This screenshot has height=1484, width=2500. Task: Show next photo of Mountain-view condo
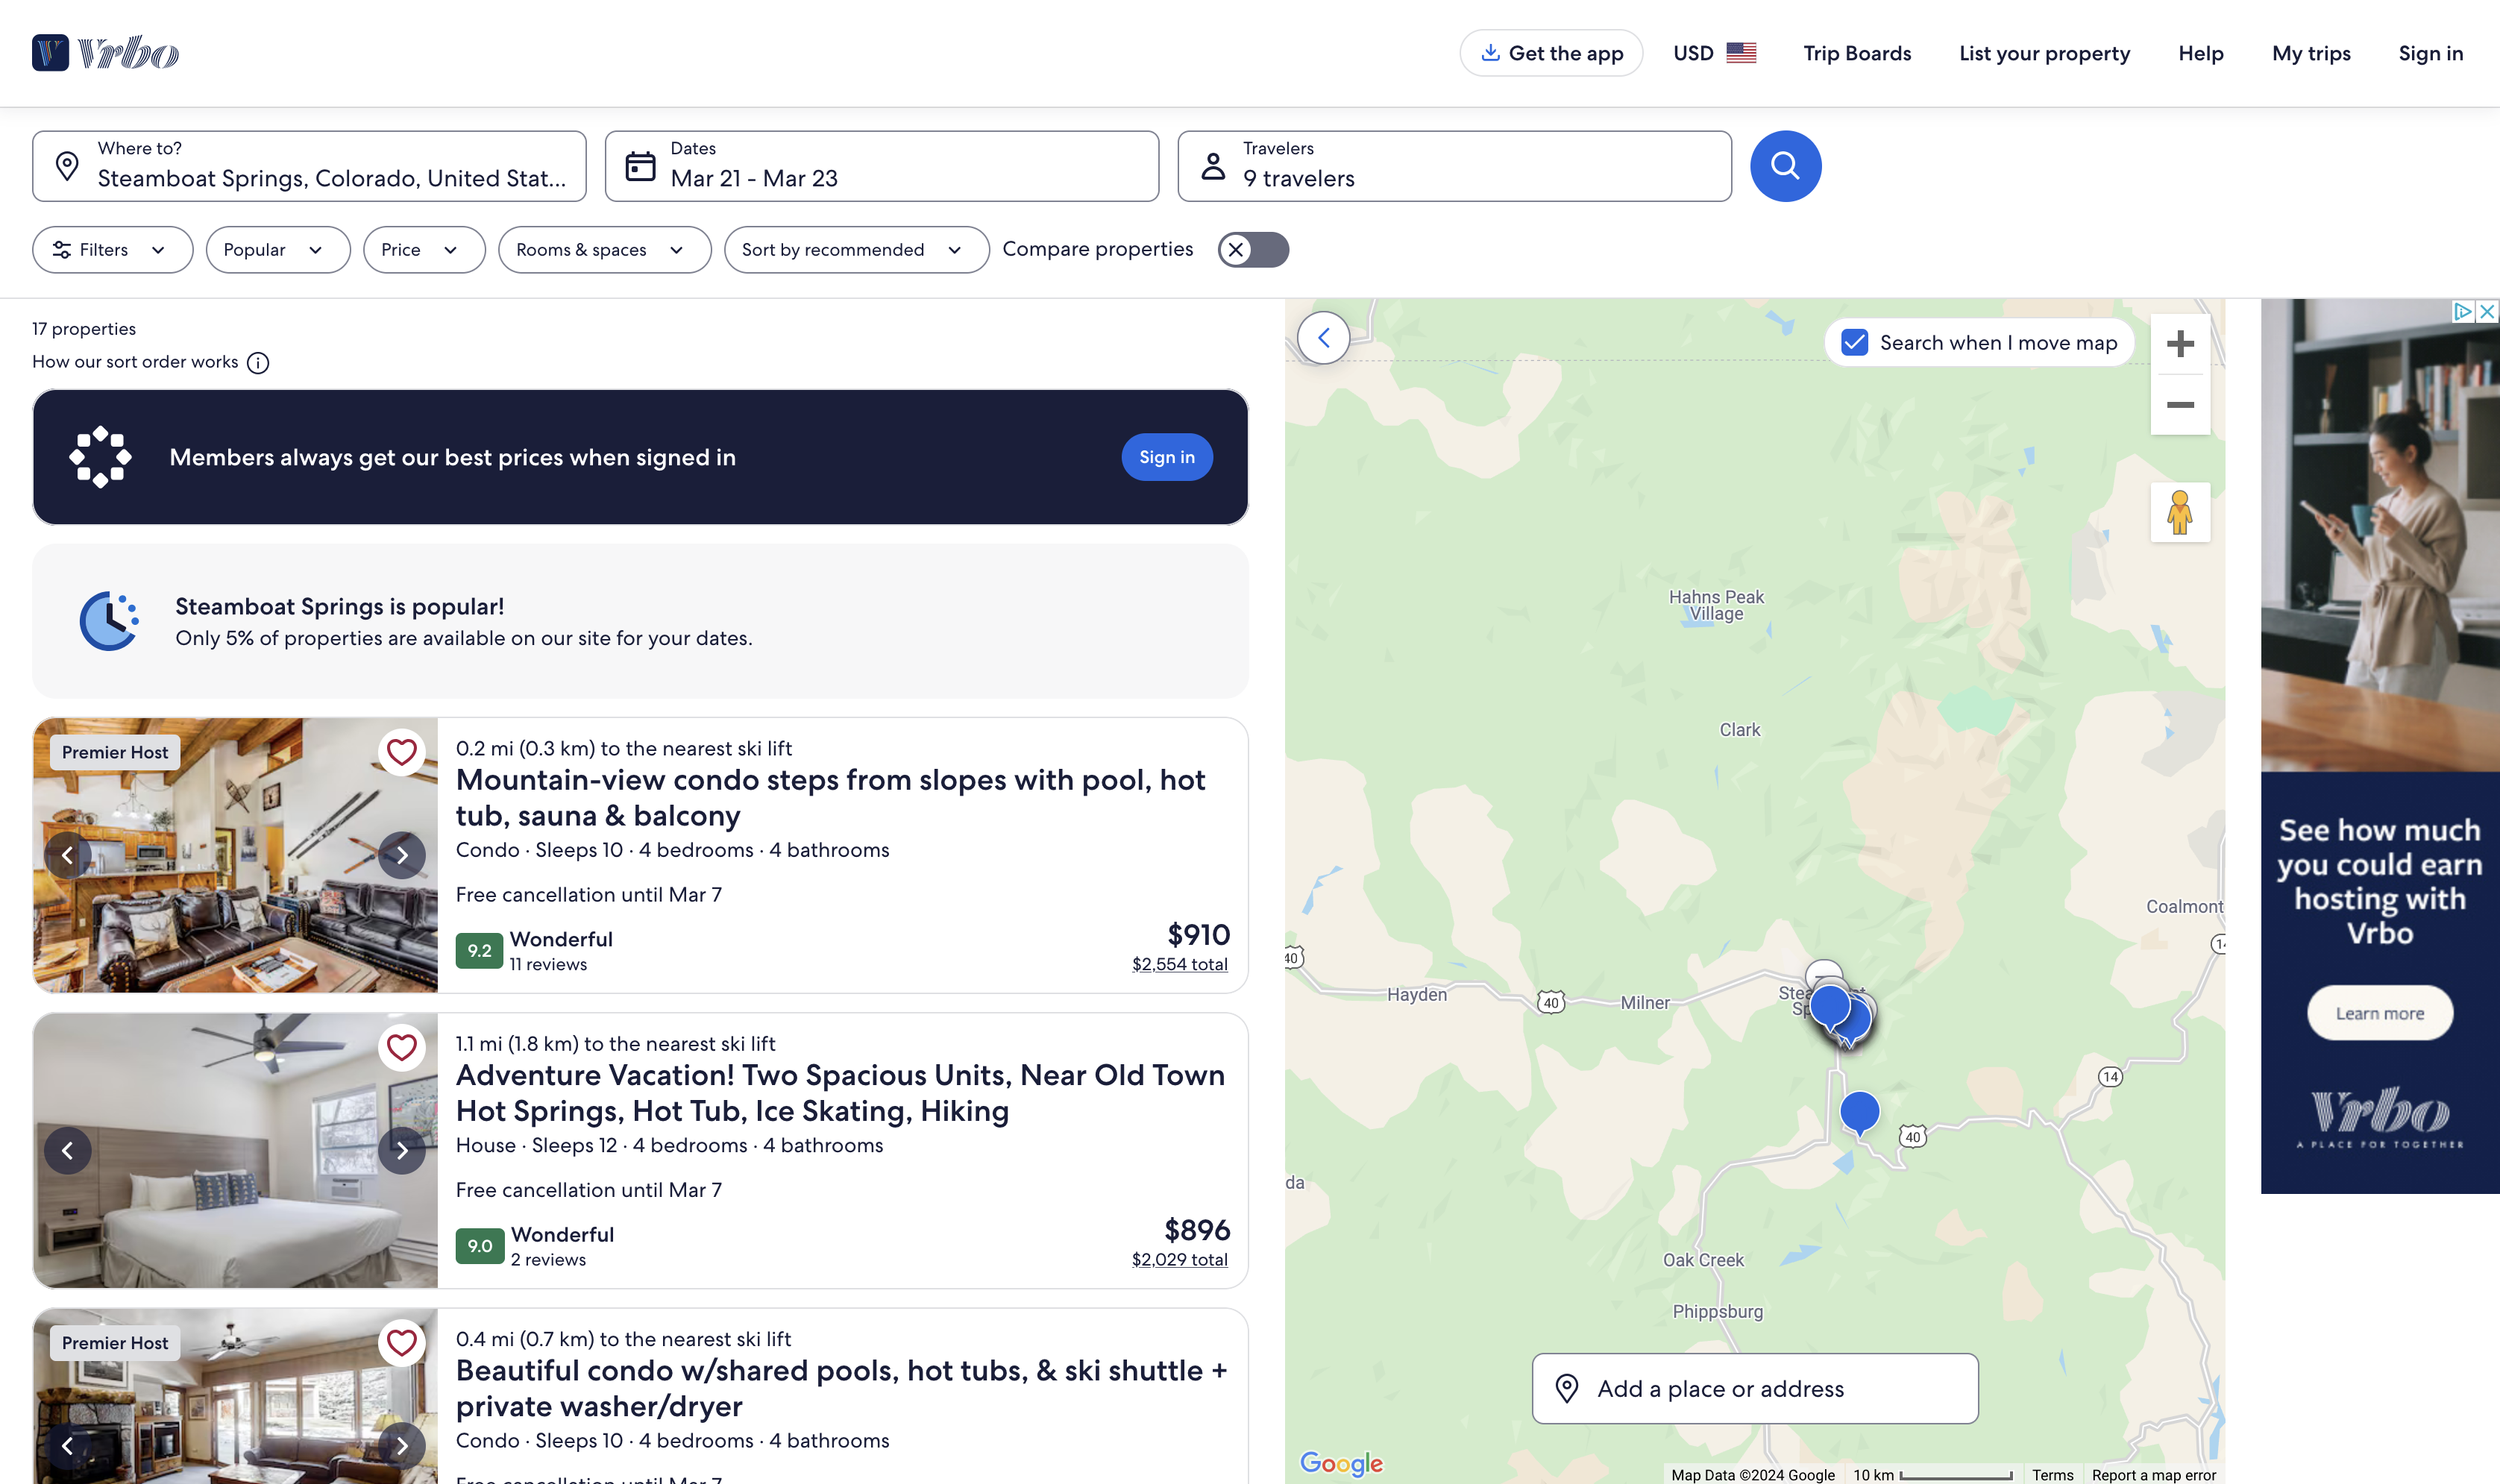tap(402, 856)
